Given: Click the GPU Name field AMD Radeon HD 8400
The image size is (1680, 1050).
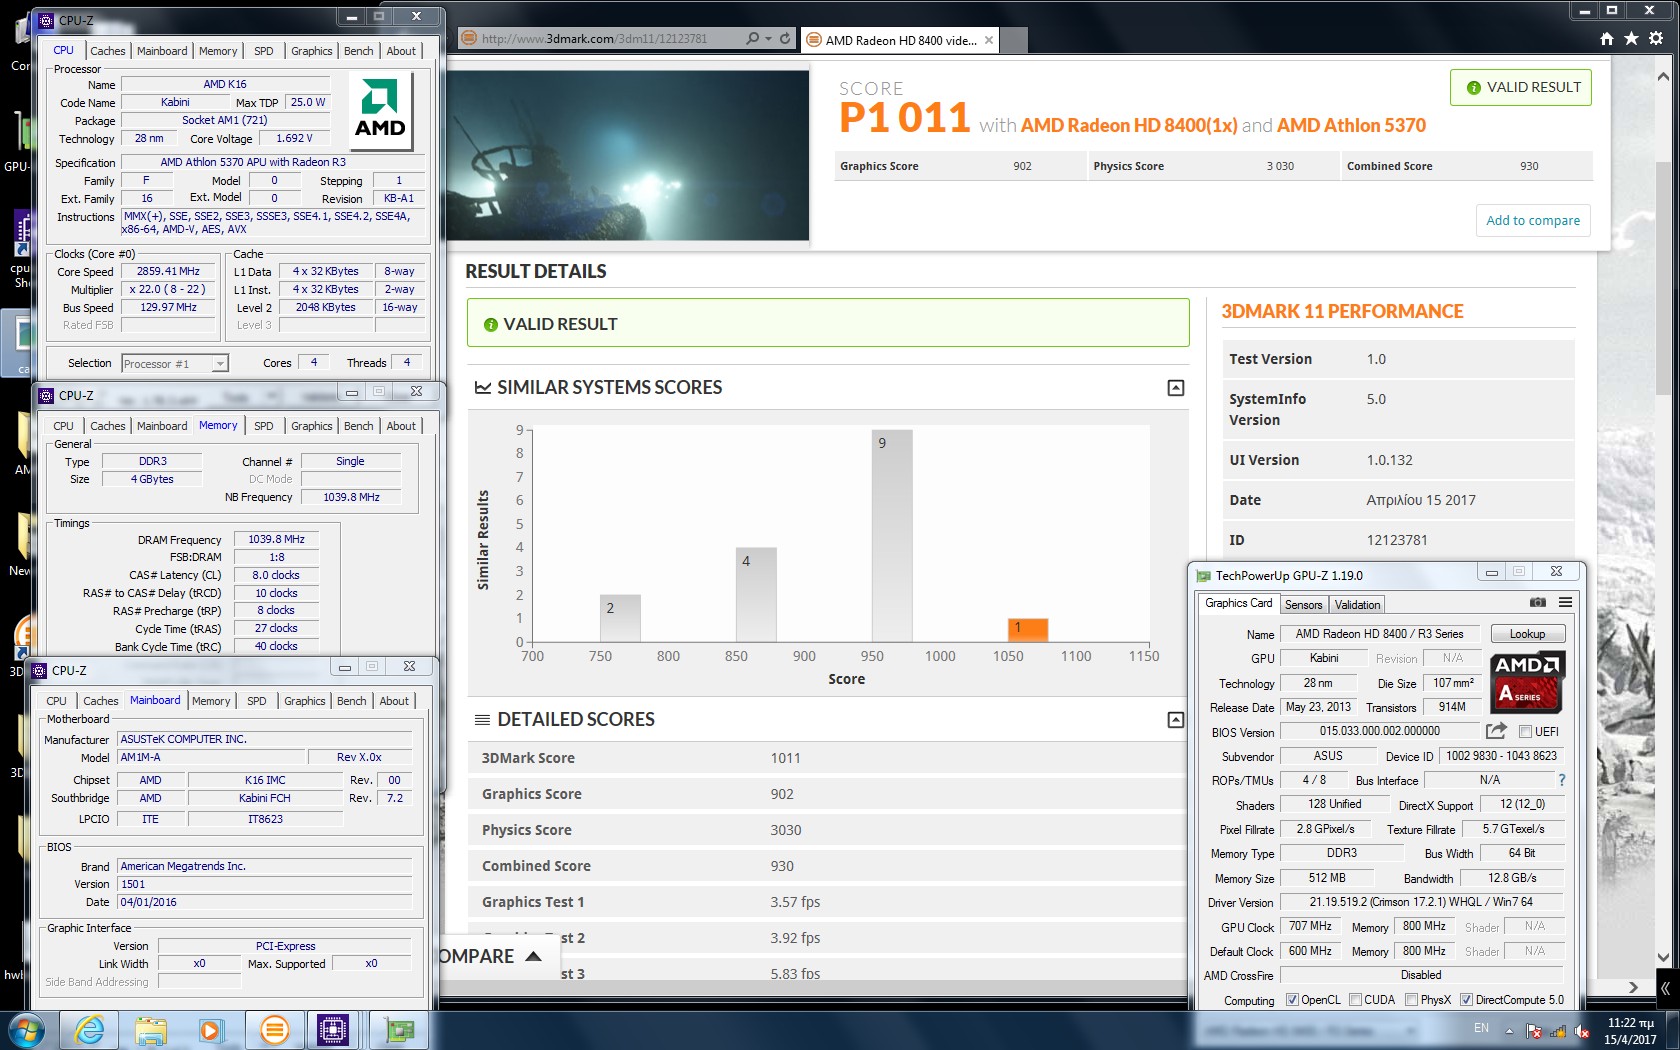Looking at the screenshot, I should point(1379,634).
